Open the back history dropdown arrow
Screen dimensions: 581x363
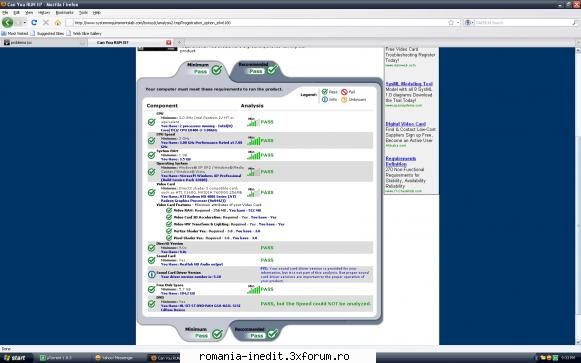(24, 23)
